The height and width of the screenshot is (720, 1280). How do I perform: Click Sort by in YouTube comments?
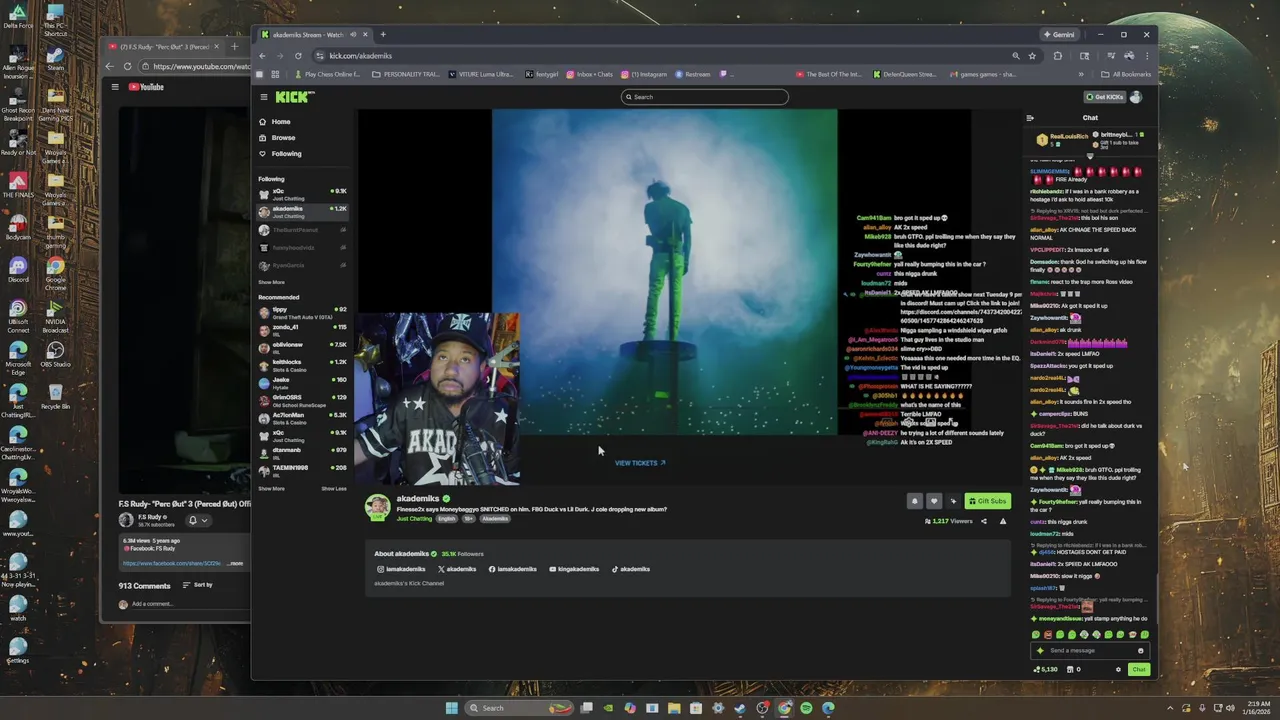pyautogui.click(x=198, y=585)
